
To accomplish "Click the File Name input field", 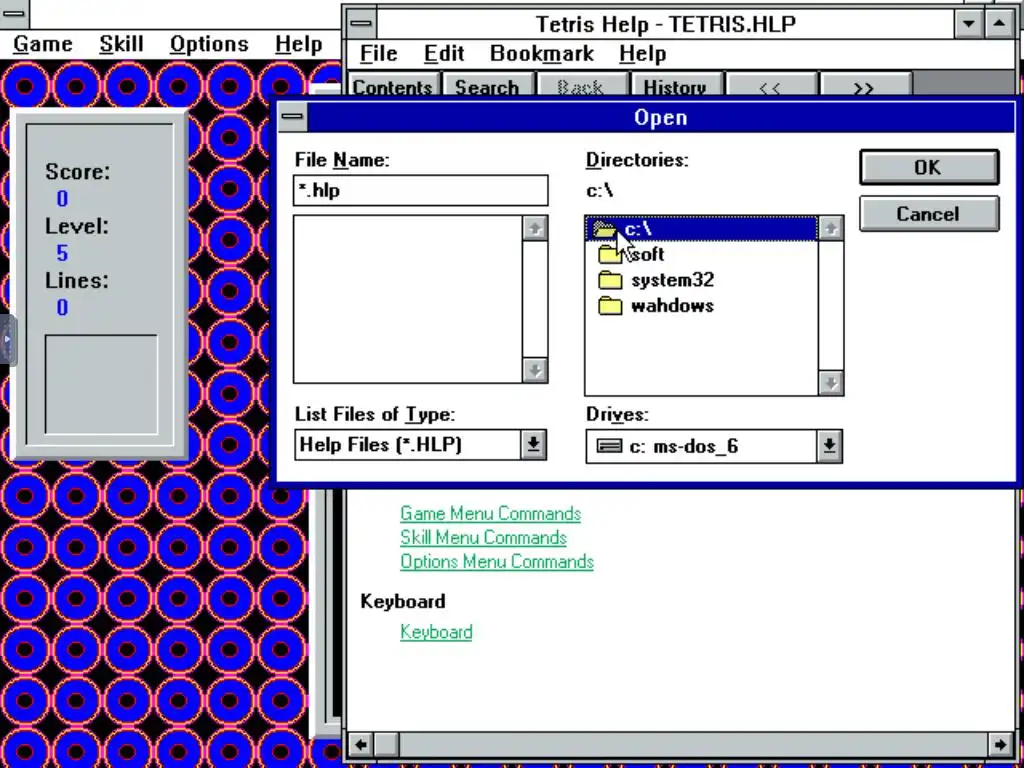I will tap(421, 191).
